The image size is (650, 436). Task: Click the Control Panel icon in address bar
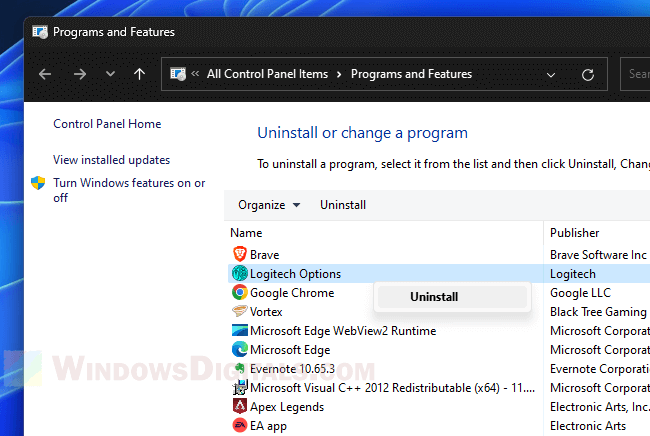coord(178,74)
